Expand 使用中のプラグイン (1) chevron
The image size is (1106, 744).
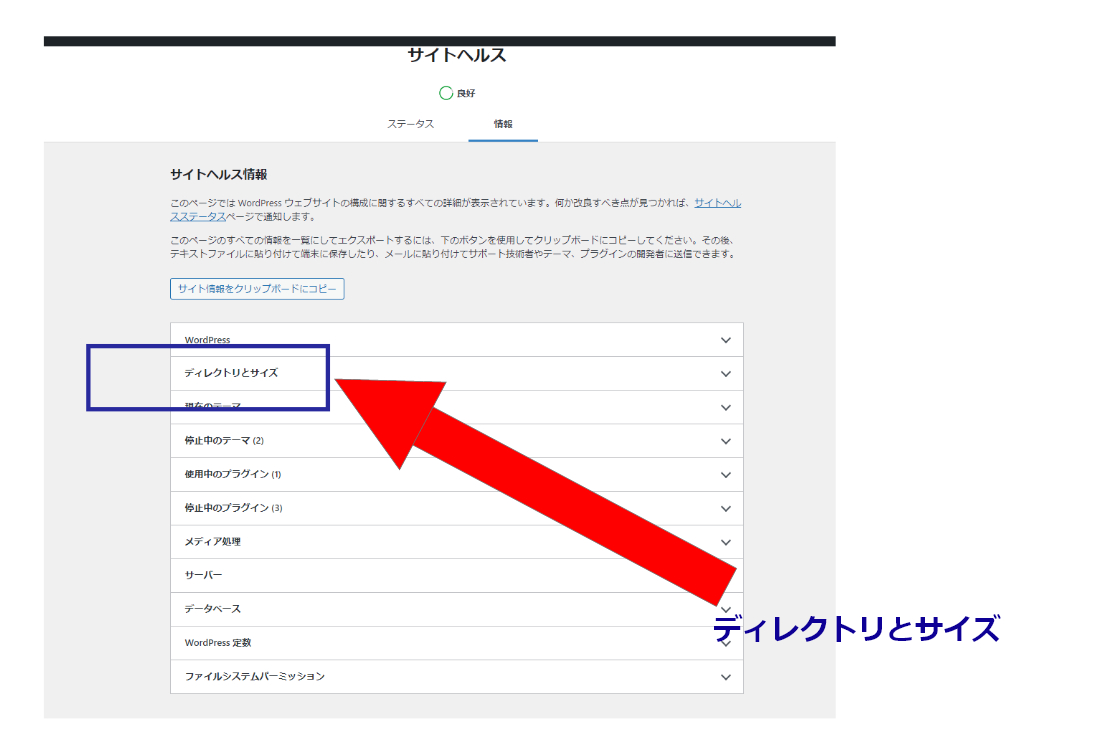pos(725,475)
